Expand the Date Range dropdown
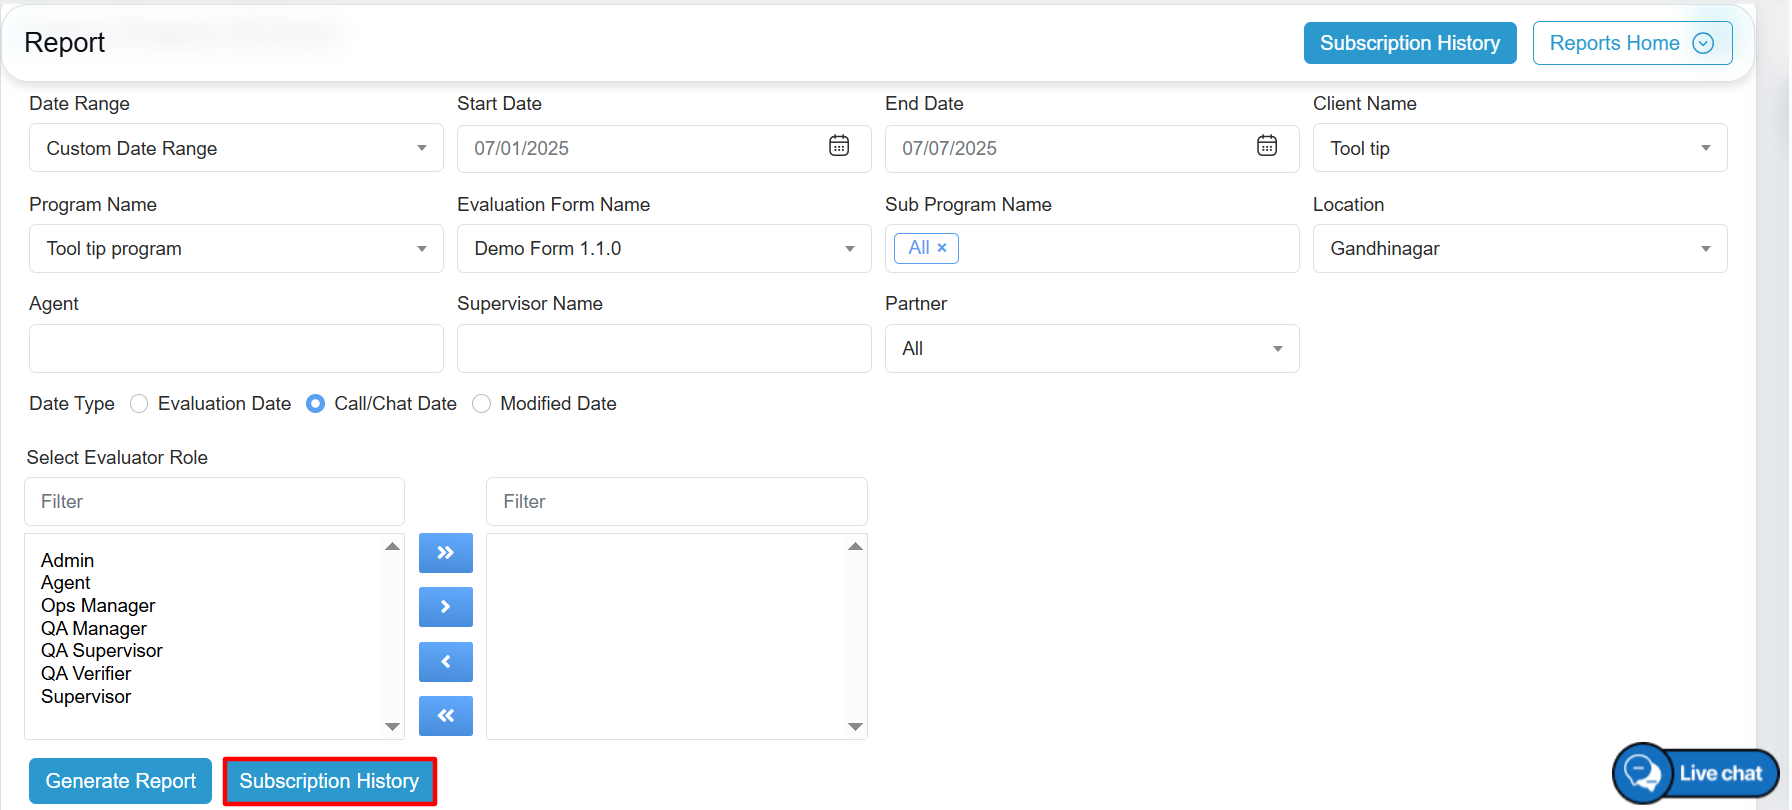This screenshot has width=1792, height=810. pyautogui.click(x=236, y=148)
